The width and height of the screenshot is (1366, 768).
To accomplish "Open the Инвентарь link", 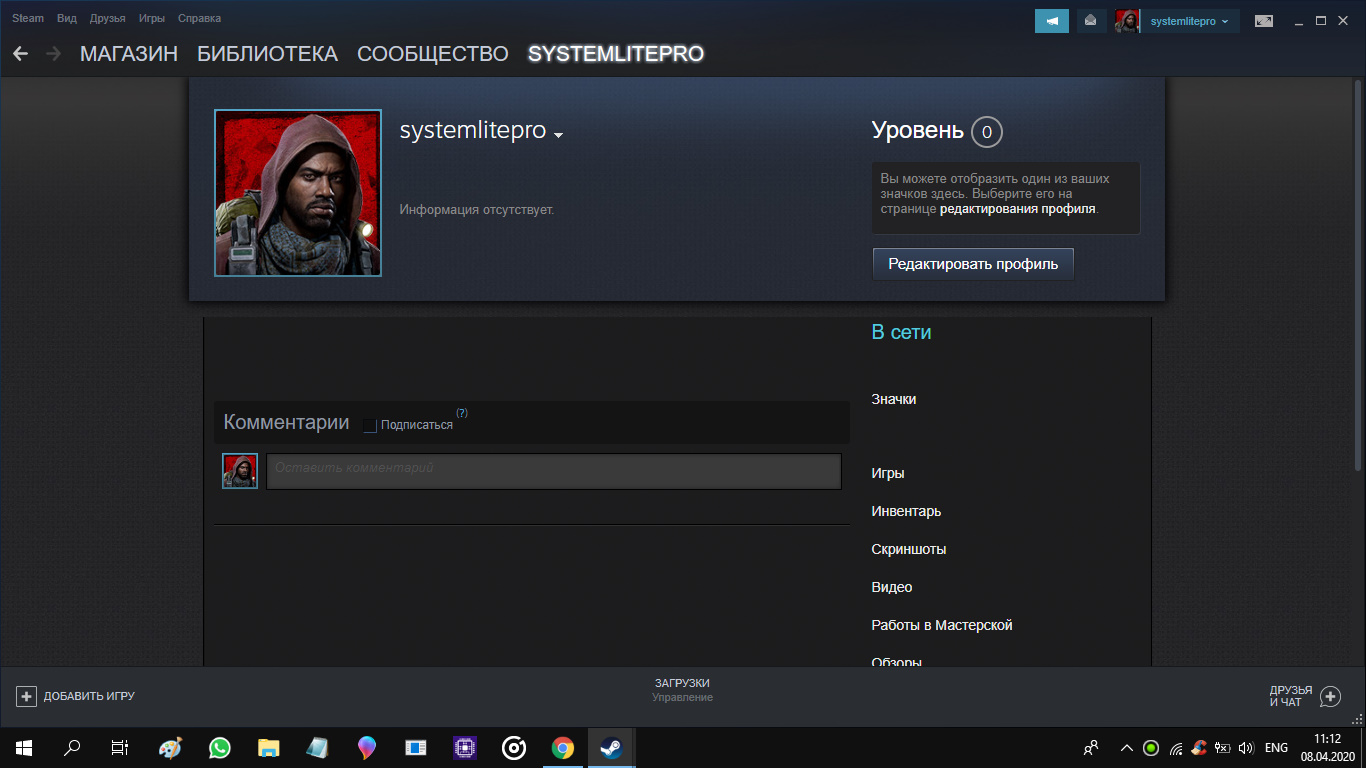I will coord(906,511).
